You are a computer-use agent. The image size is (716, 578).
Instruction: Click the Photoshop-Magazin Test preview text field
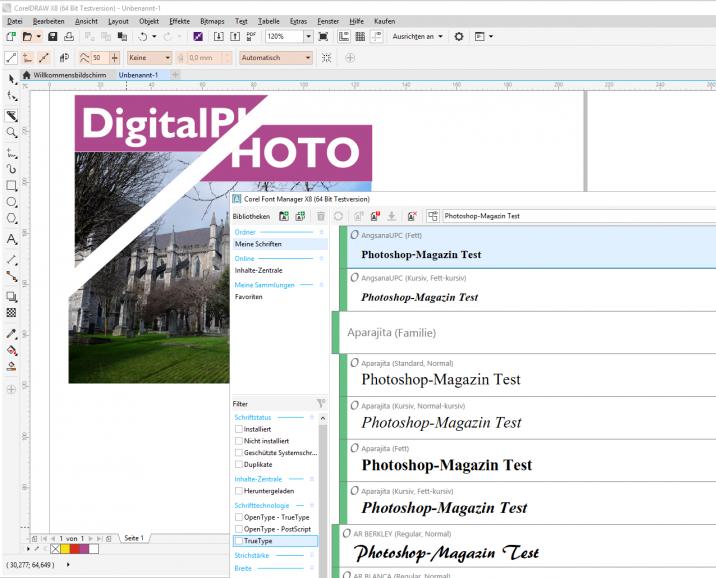[x=579, y=216]
